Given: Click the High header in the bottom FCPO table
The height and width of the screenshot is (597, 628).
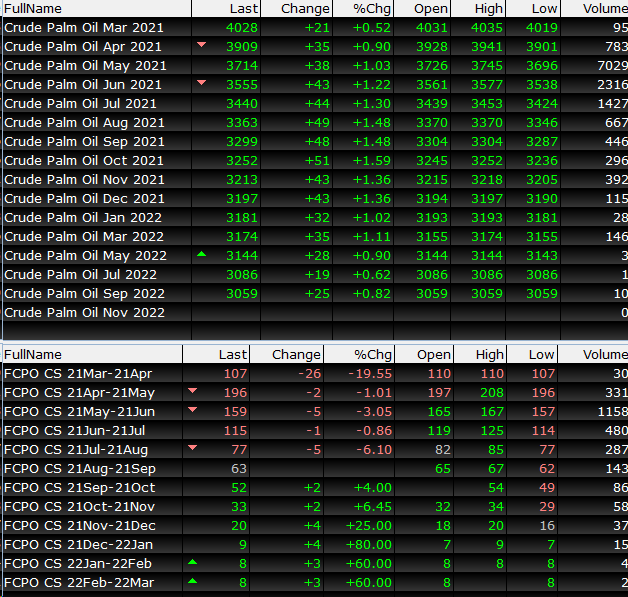Looking at the screenshot, I should click(x=480, y=354).
